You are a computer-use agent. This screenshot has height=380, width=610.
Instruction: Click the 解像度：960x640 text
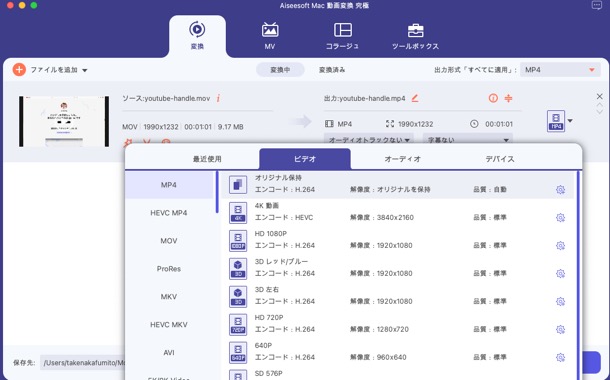pyautogui.click(x=378, y=357)
